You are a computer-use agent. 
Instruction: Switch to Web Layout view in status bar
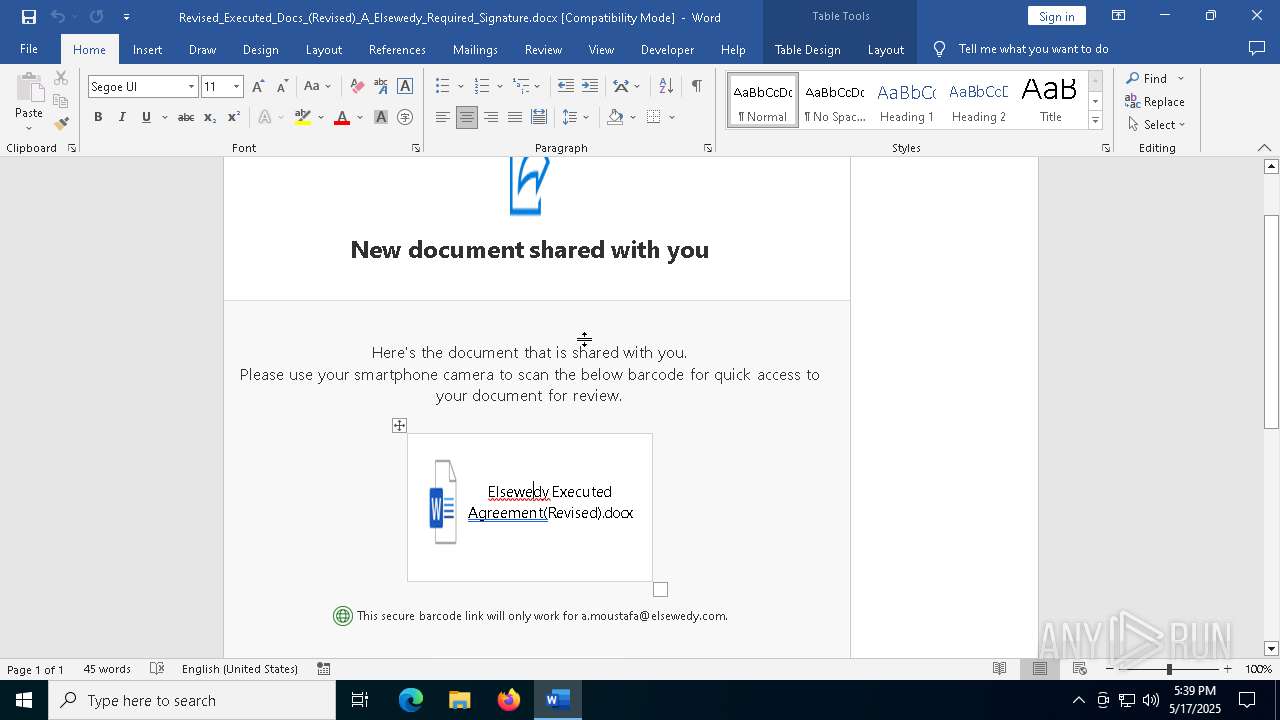coord(1080,669)
